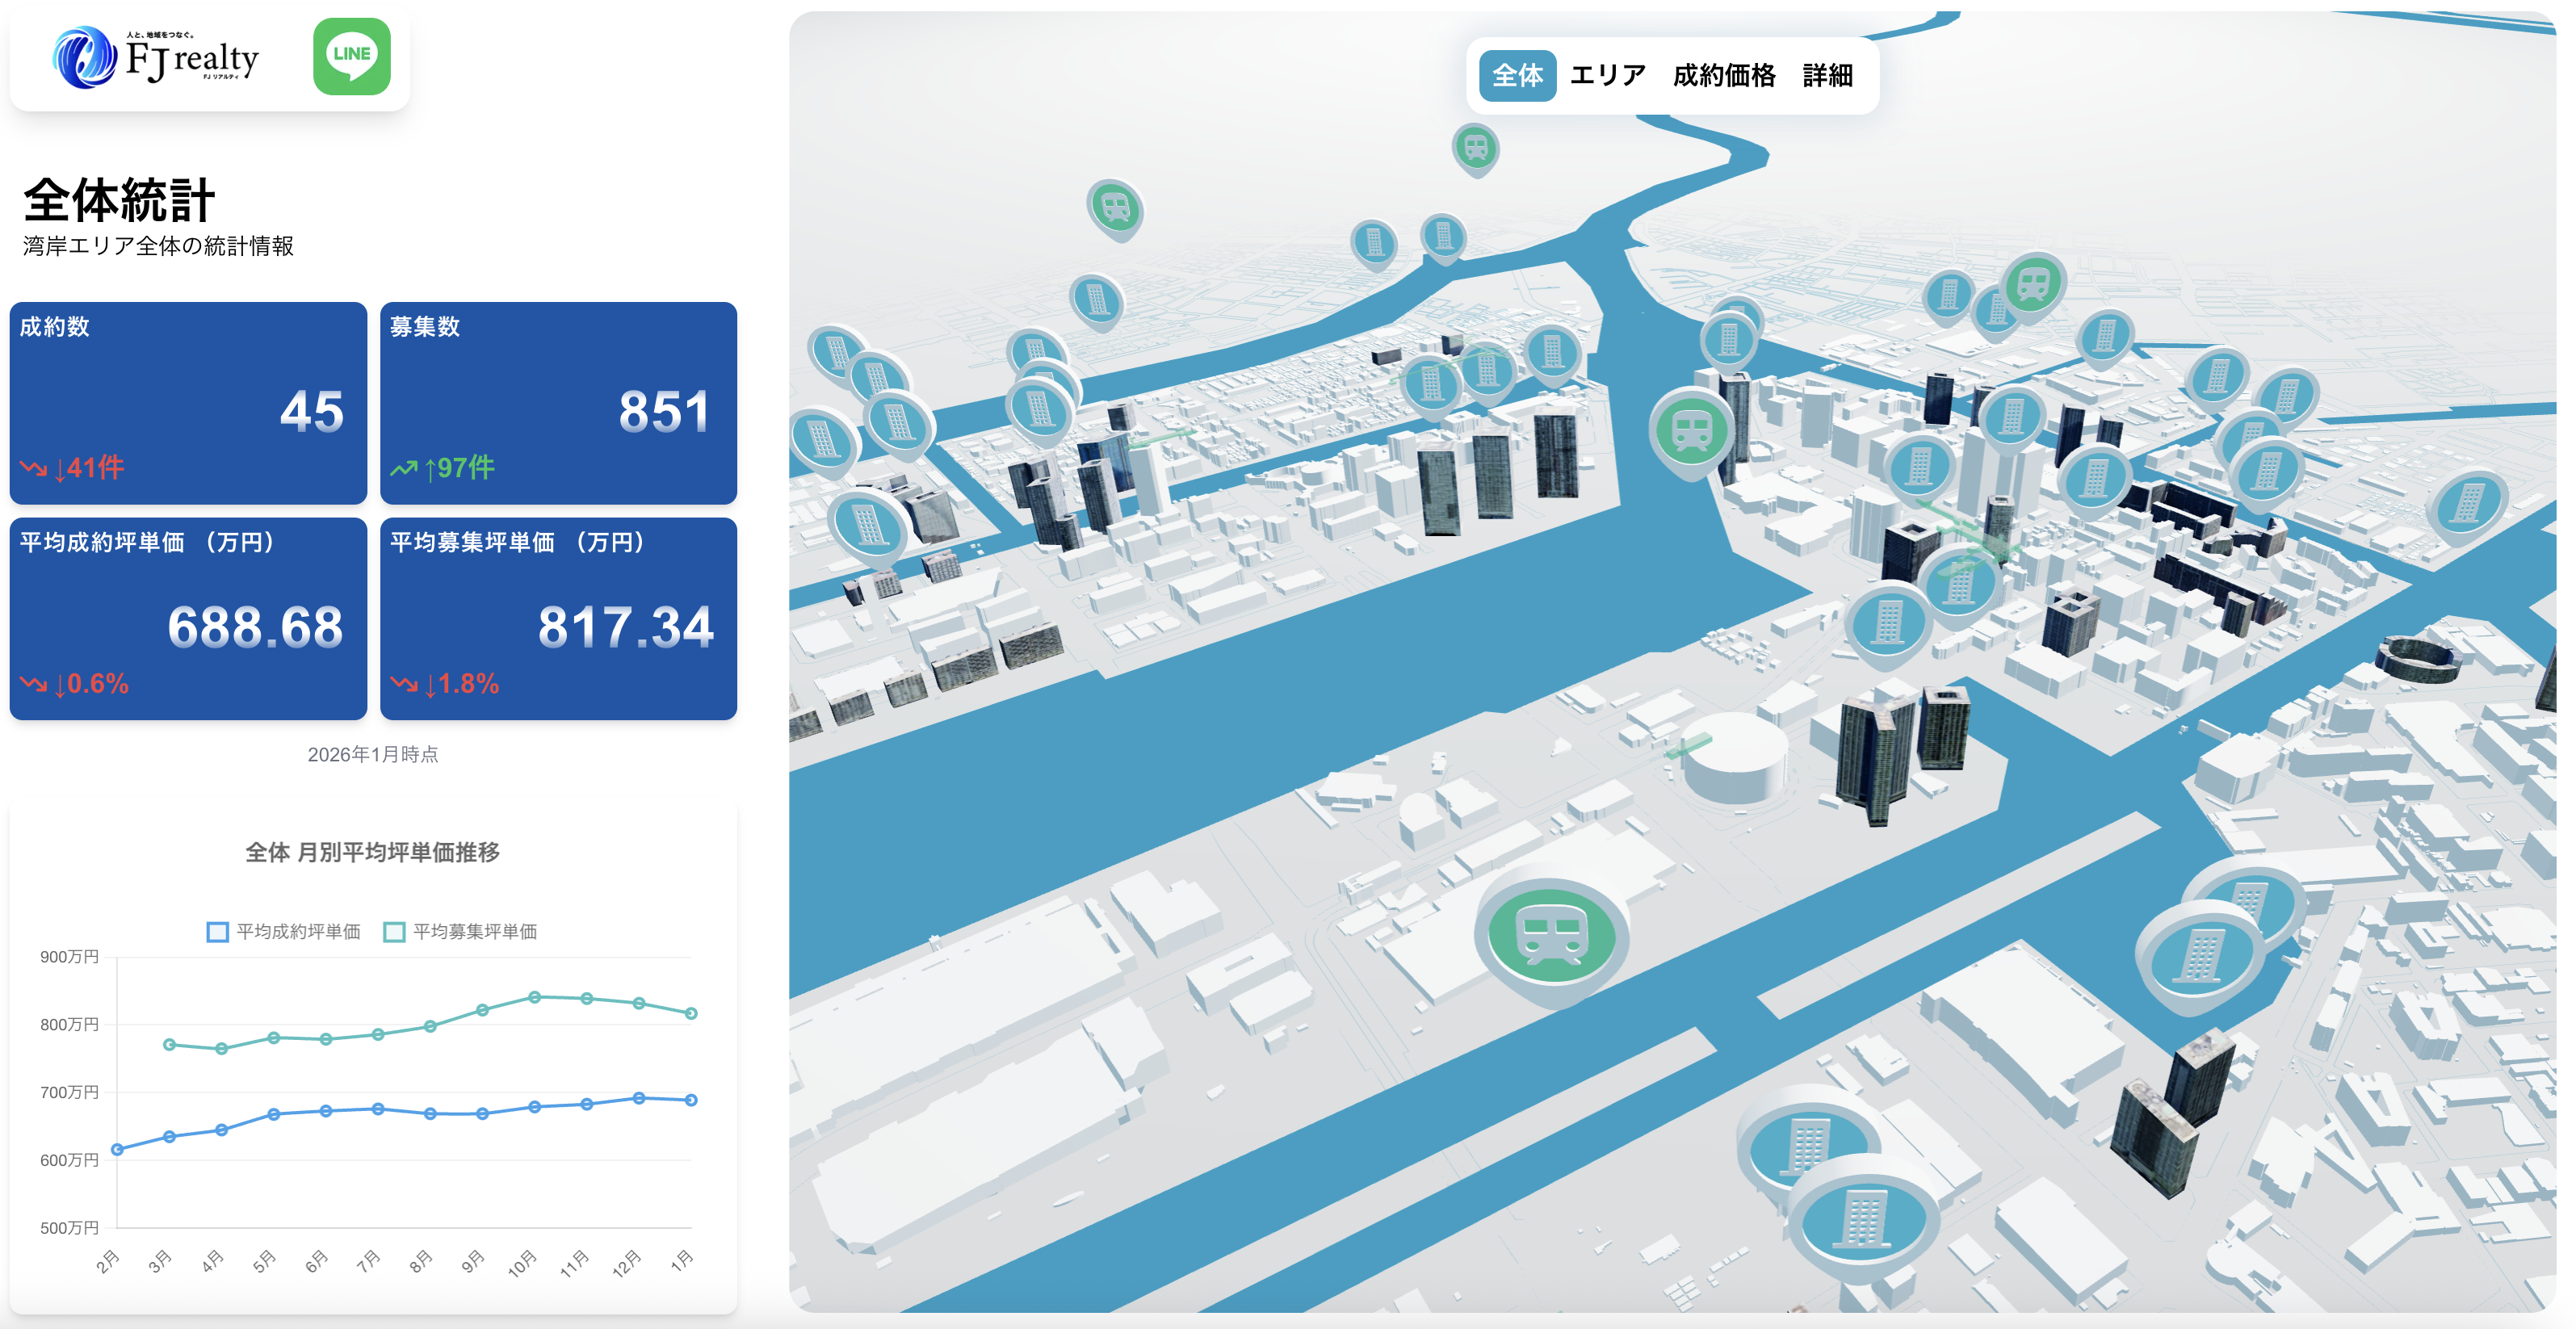Click the left-side train station marker
The image size is (2576, 1329).
pos(1115,208)
